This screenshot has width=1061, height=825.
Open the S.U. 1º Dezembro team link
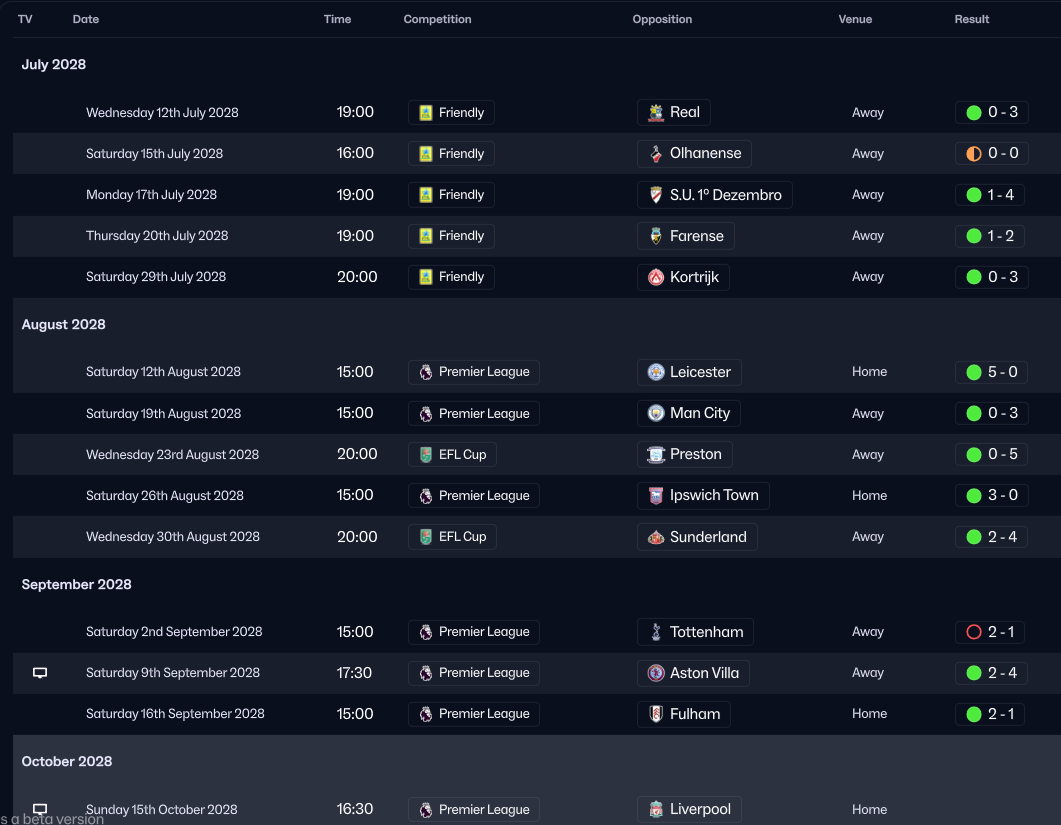coord(725,195)
